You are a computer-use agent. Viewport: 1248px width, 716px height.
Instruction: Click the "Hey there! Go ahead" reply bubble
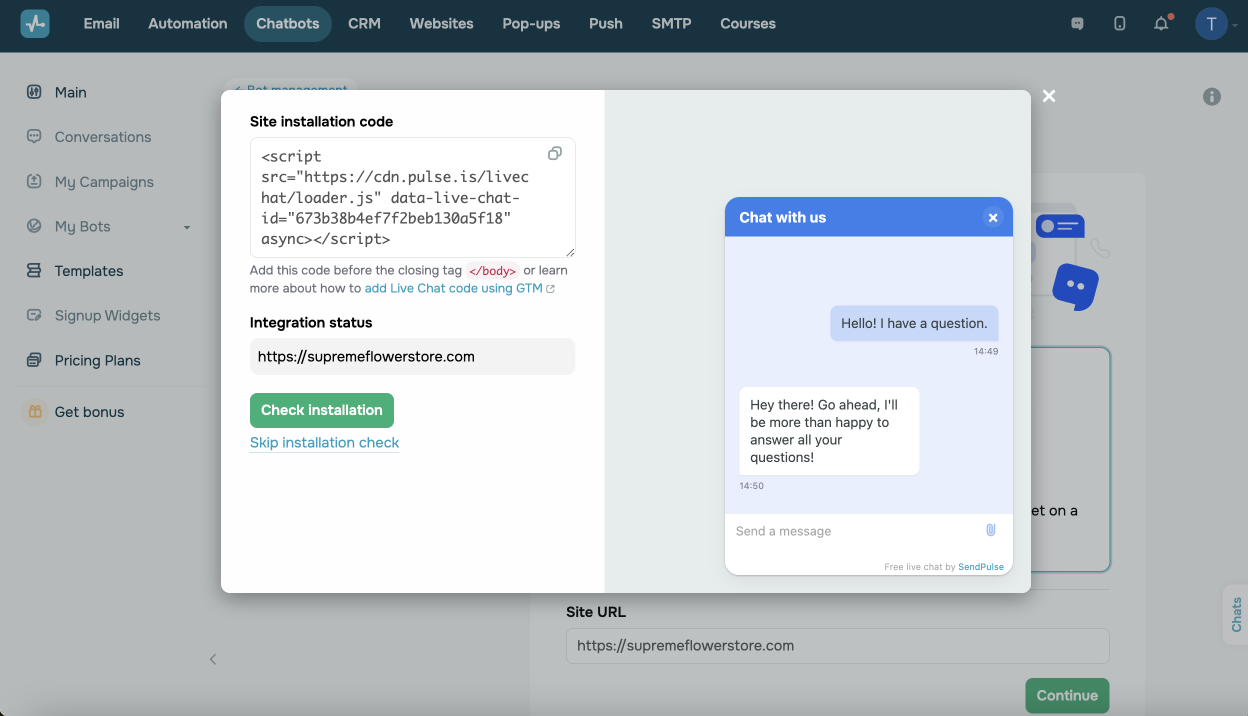click(829, 431)
